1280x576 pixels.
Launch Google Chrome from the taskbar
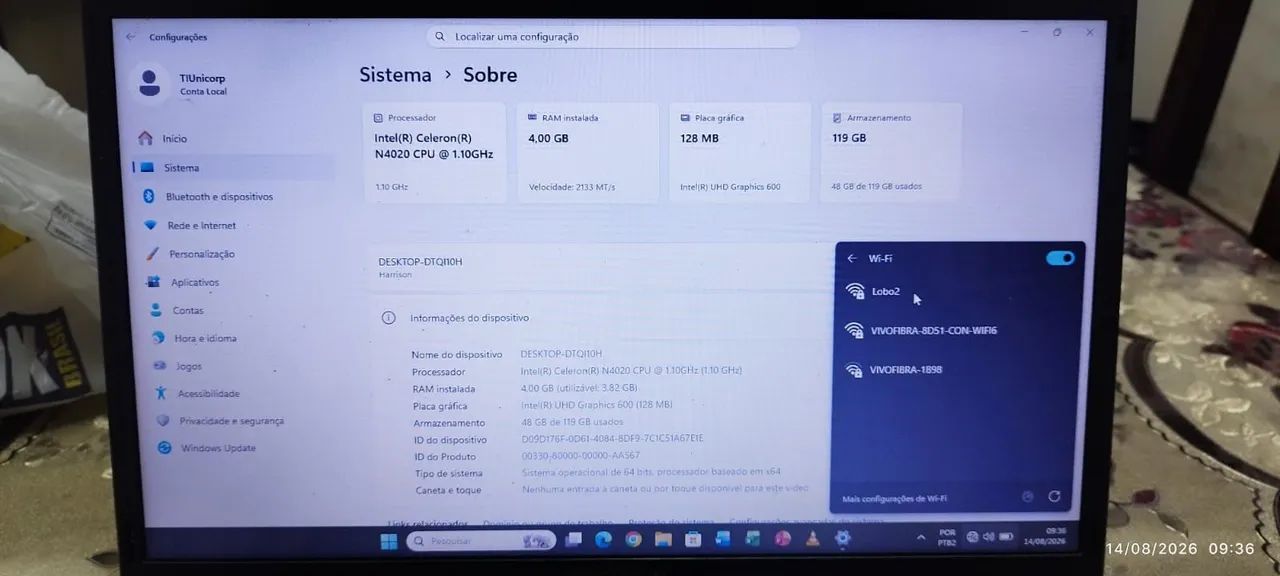pyautogui.click(x=633, y=540)
